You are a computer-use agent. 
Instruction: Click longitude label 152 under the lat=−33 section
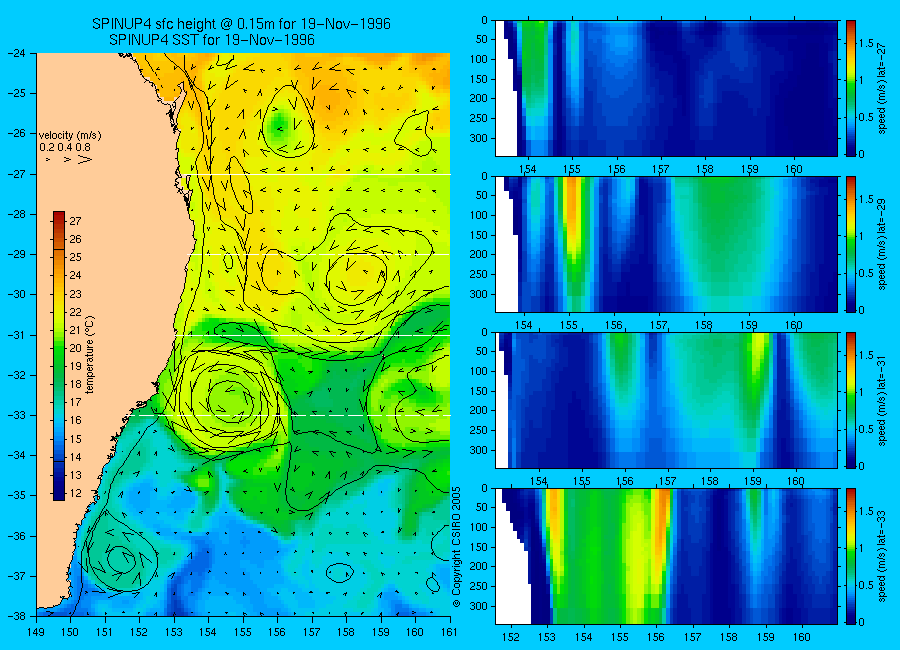point(510,637)
